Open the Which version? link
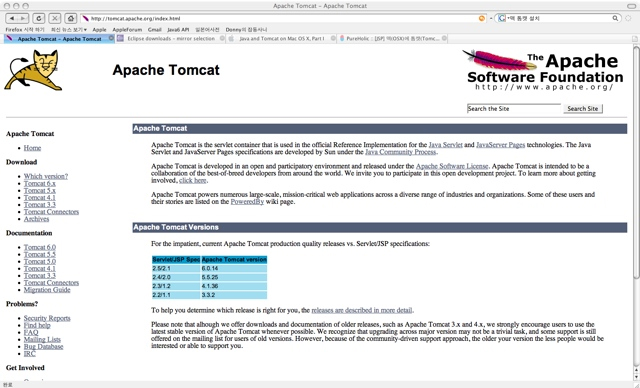Screen dimensions: 640x388 (46, 176)
